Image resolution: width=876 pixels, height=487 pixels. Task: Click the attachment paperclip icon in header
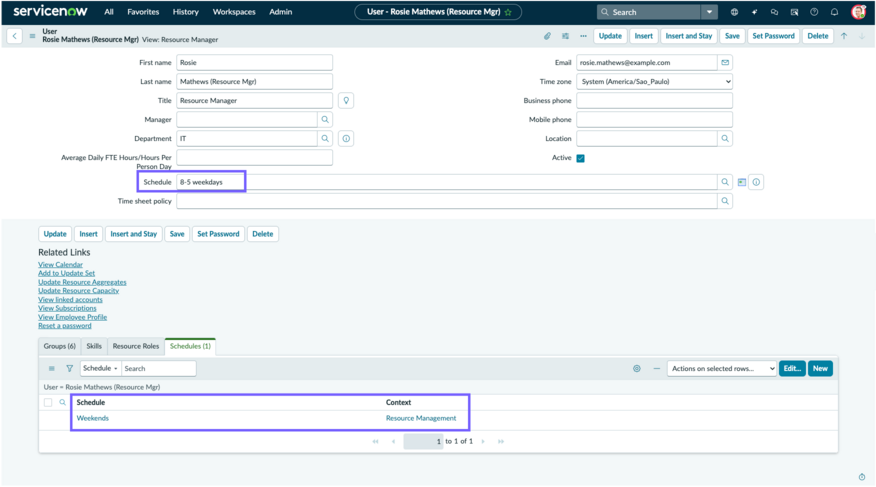point(547,36)
